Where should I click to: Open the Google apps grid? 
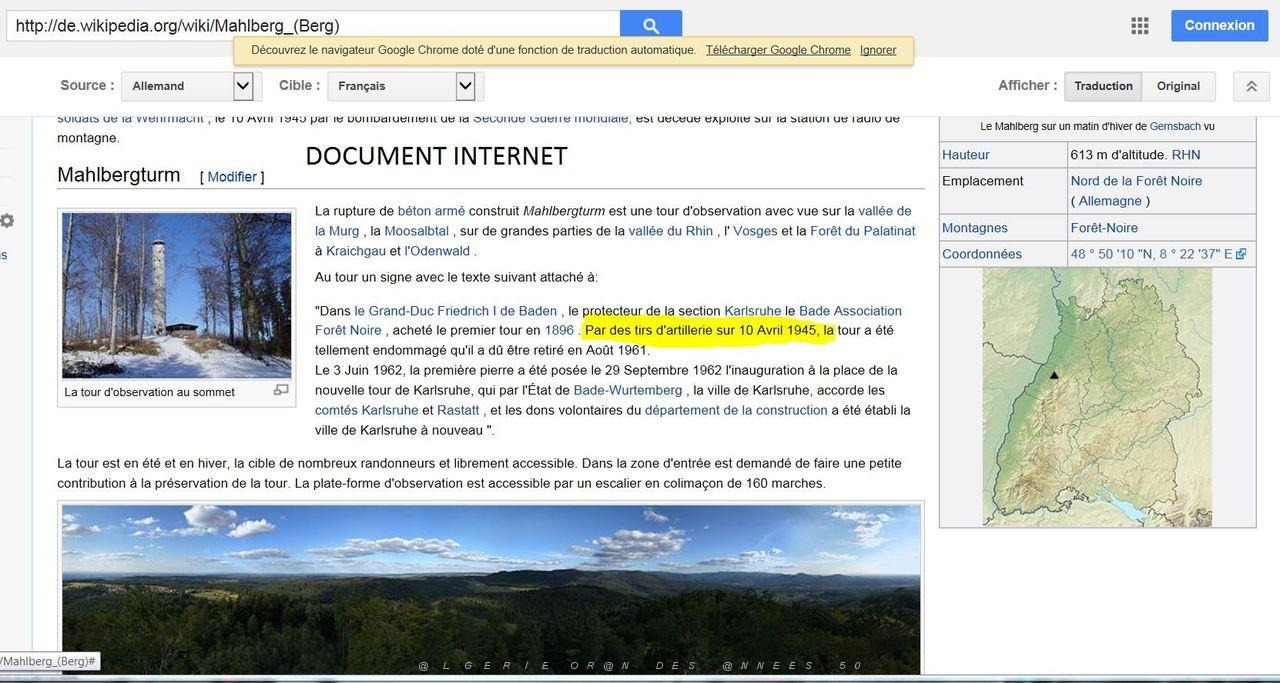coord(1140,26)
